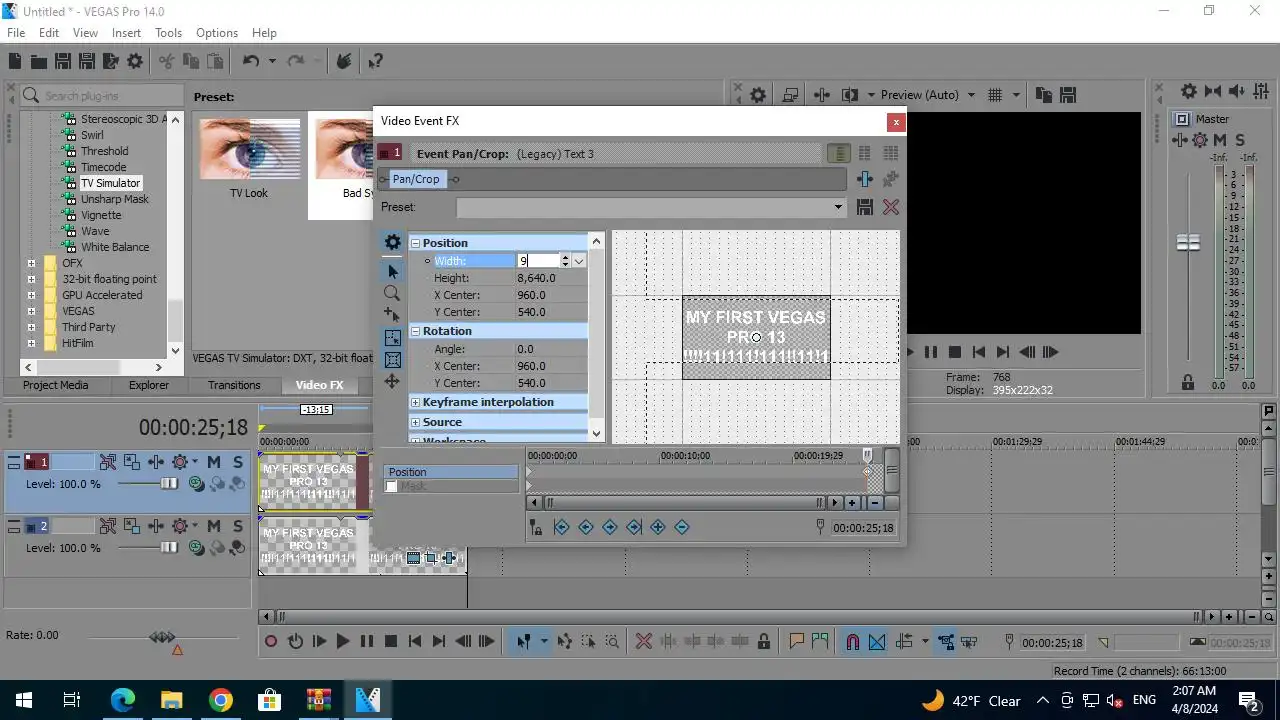Click the Undo arrow icon
Viewport: 1280px width, 720px height.
click(x=251, y=62)
